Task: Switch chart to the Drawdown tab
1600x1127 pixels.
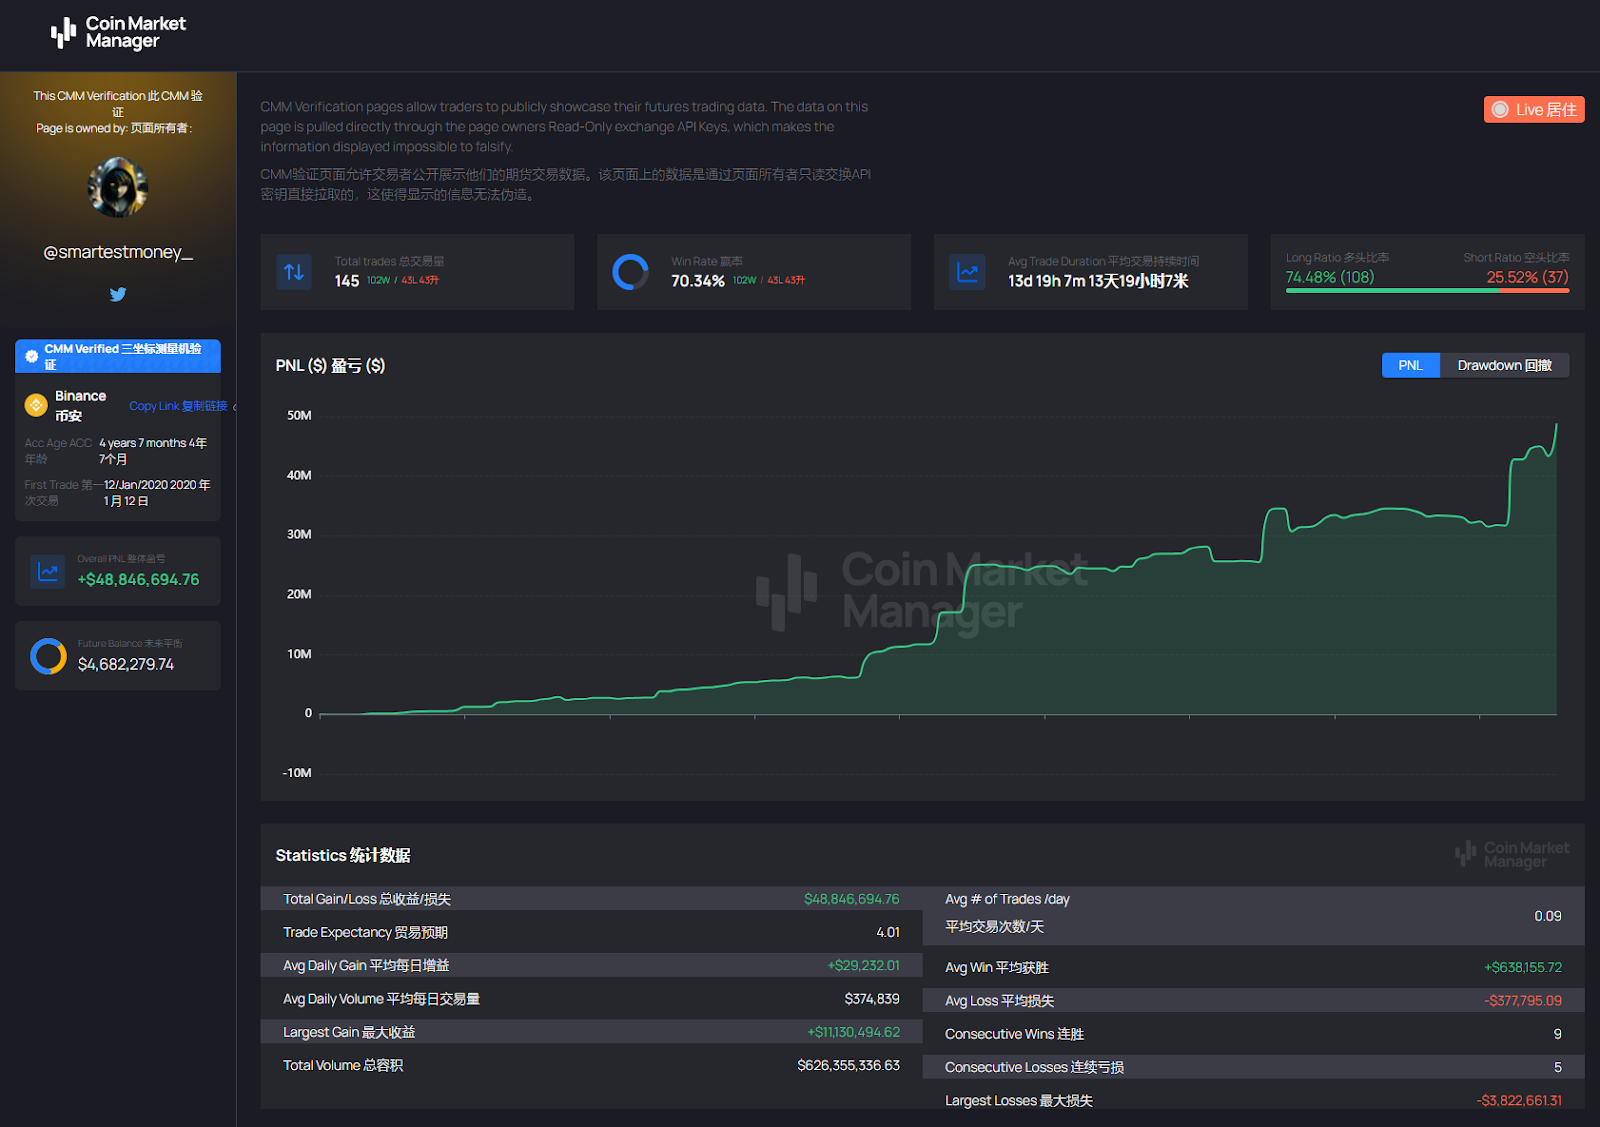Action: (x=1504, y=365)
